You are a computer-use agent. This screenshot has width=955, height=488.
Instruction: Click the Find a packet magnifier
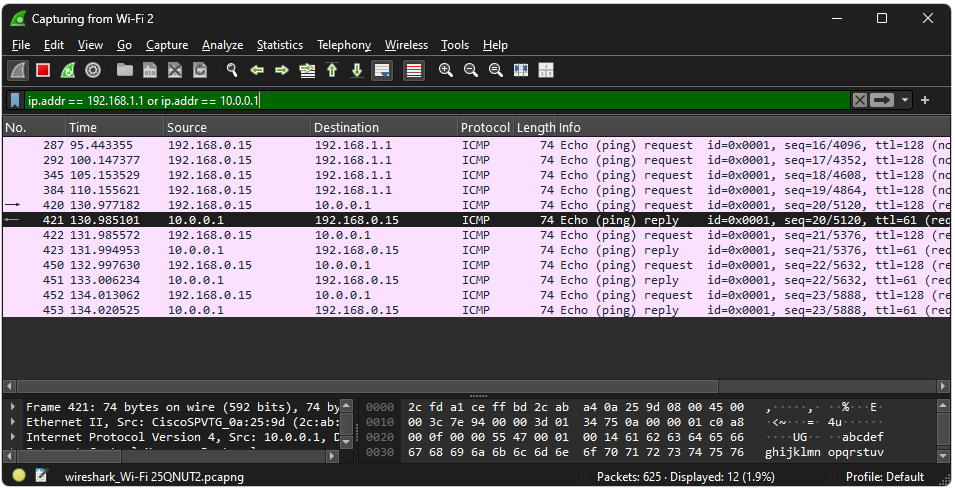click(232, 70)
